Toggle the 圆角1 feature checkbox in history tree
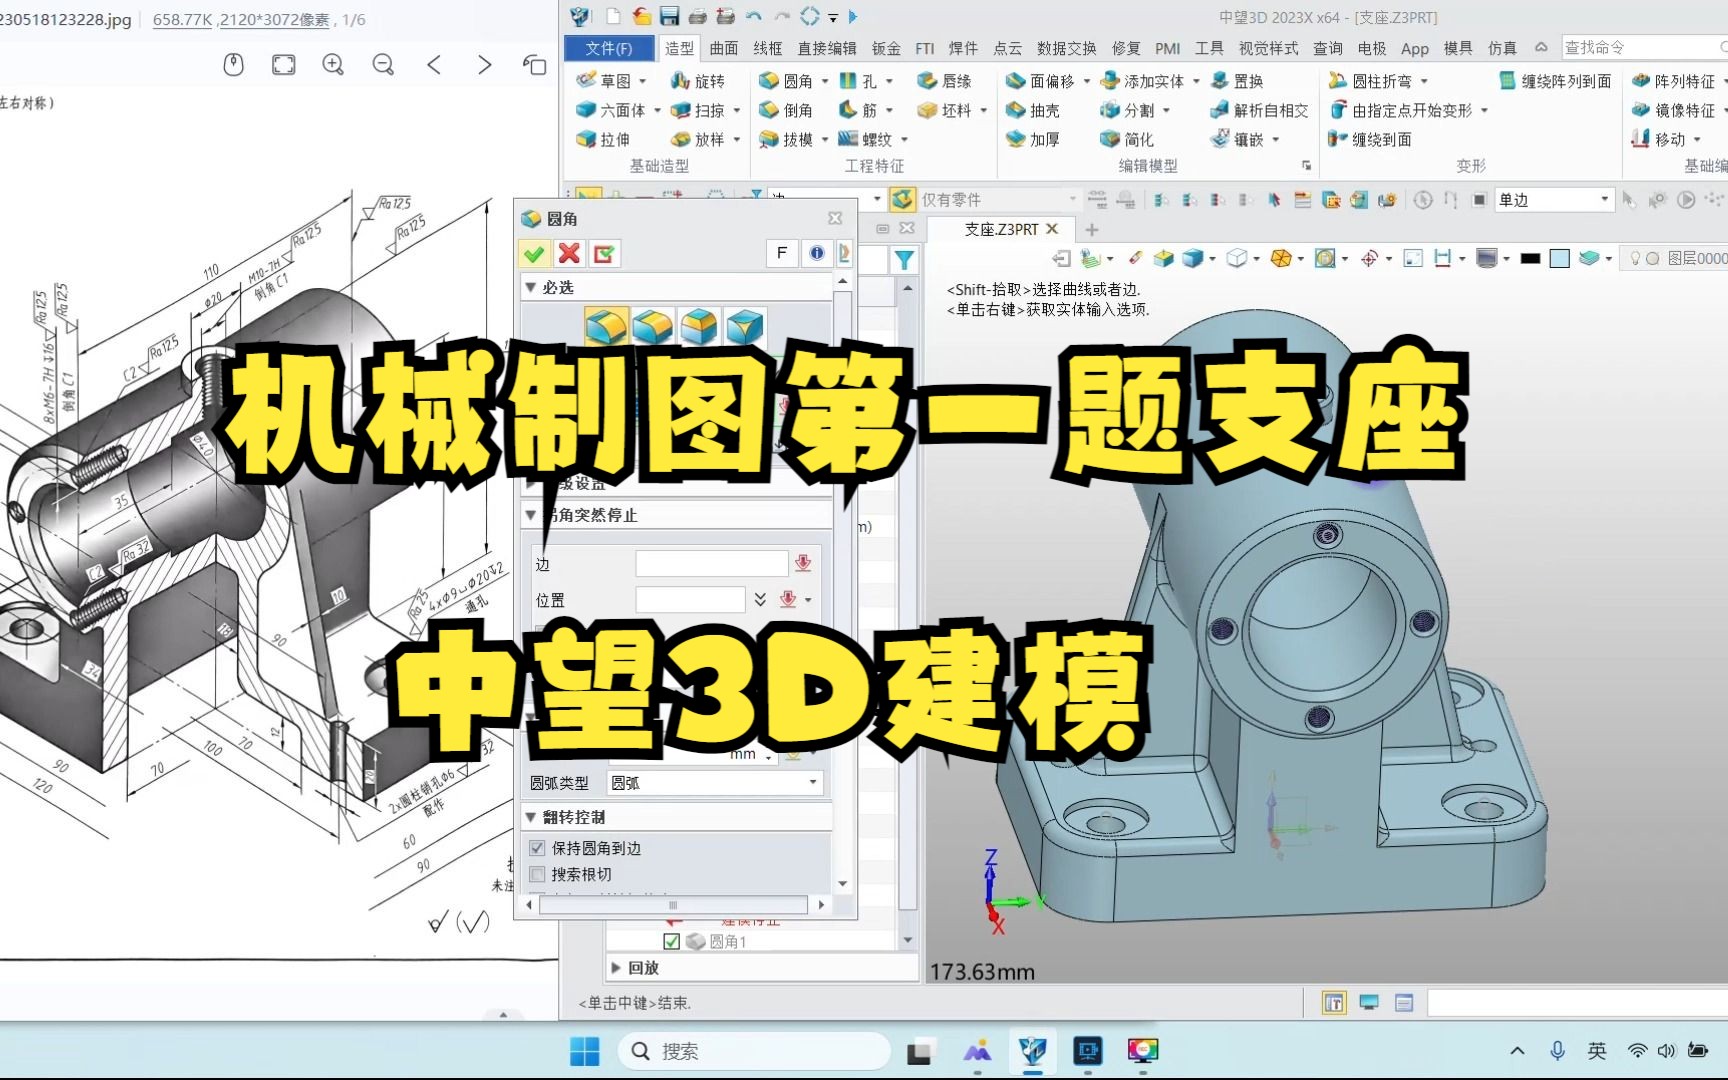The height and width of the screenshot is (1080, 1728). click(671, 941)
